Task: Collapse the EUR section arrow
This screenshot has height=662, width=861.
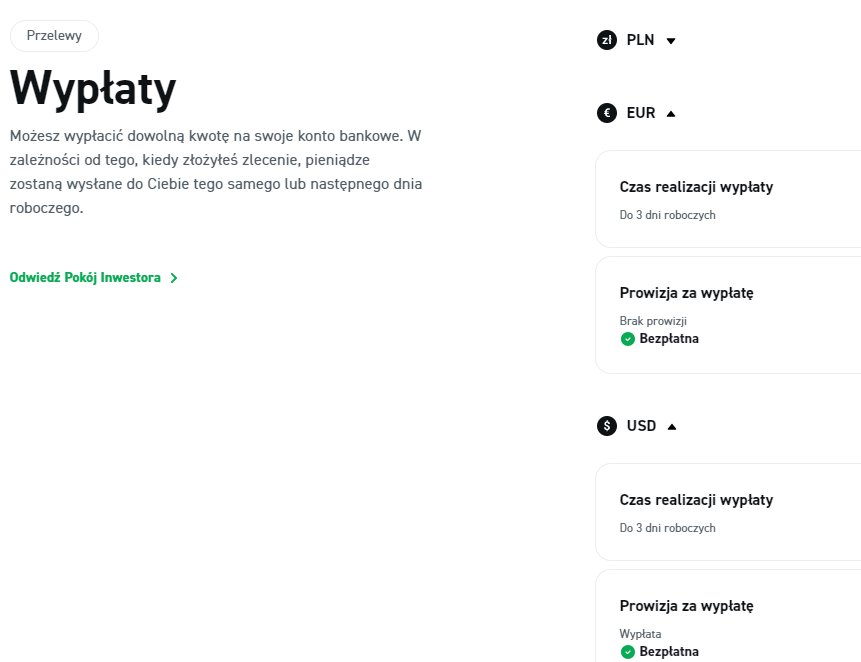Action: click(x=671, y=113)
